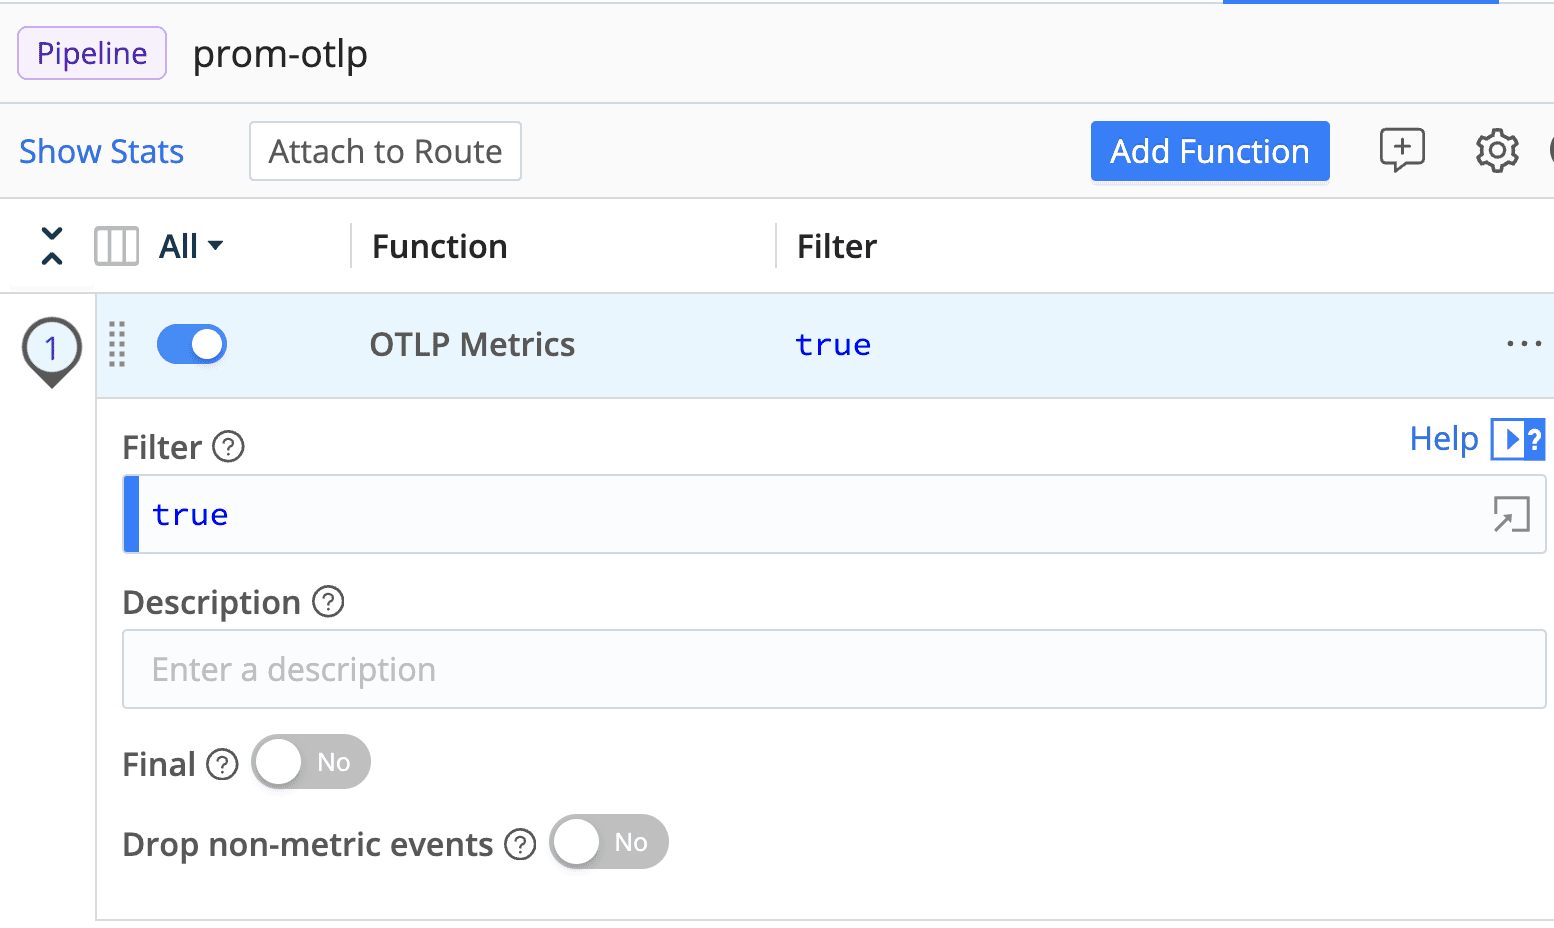The height and width of the screenshot is (928, 1554).
Task: Expand the Filter expression editor icon
Action: pos(1510,515)
